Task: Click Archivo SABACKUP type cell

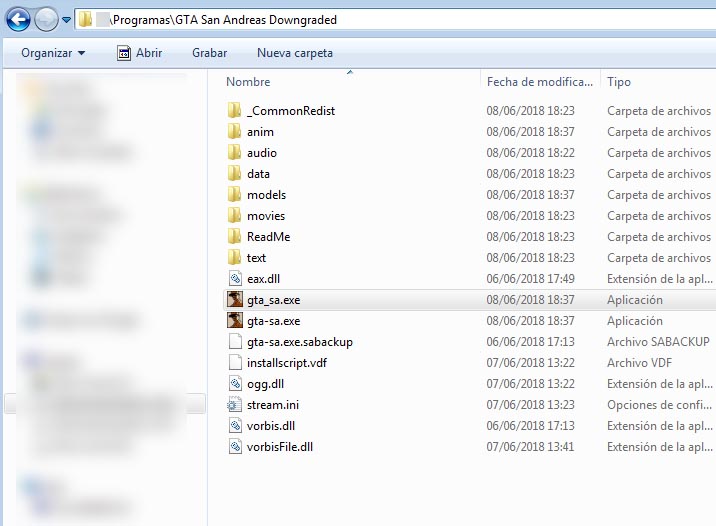Action: point(658,342)
